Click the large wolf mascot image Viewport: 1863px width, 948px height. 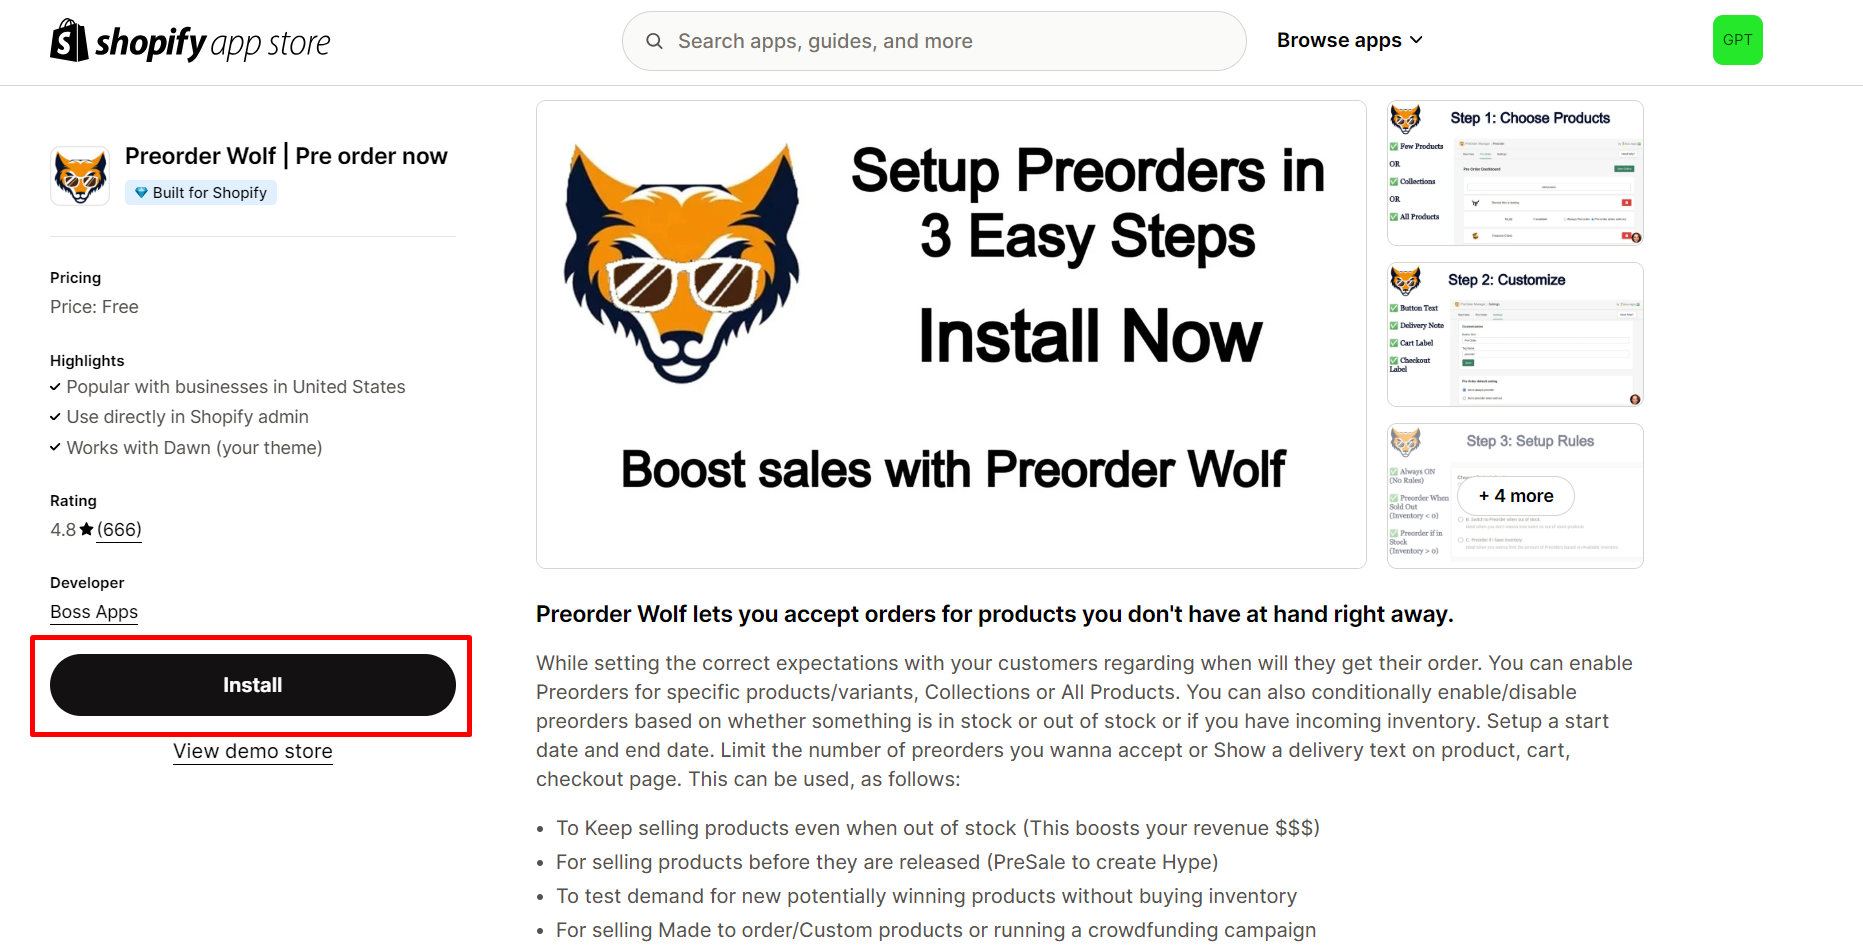pos(682,263)
